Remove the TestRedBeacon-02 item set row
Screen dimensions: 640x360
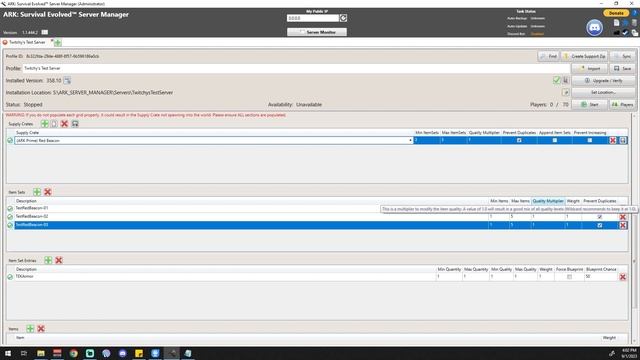point(623,217)
